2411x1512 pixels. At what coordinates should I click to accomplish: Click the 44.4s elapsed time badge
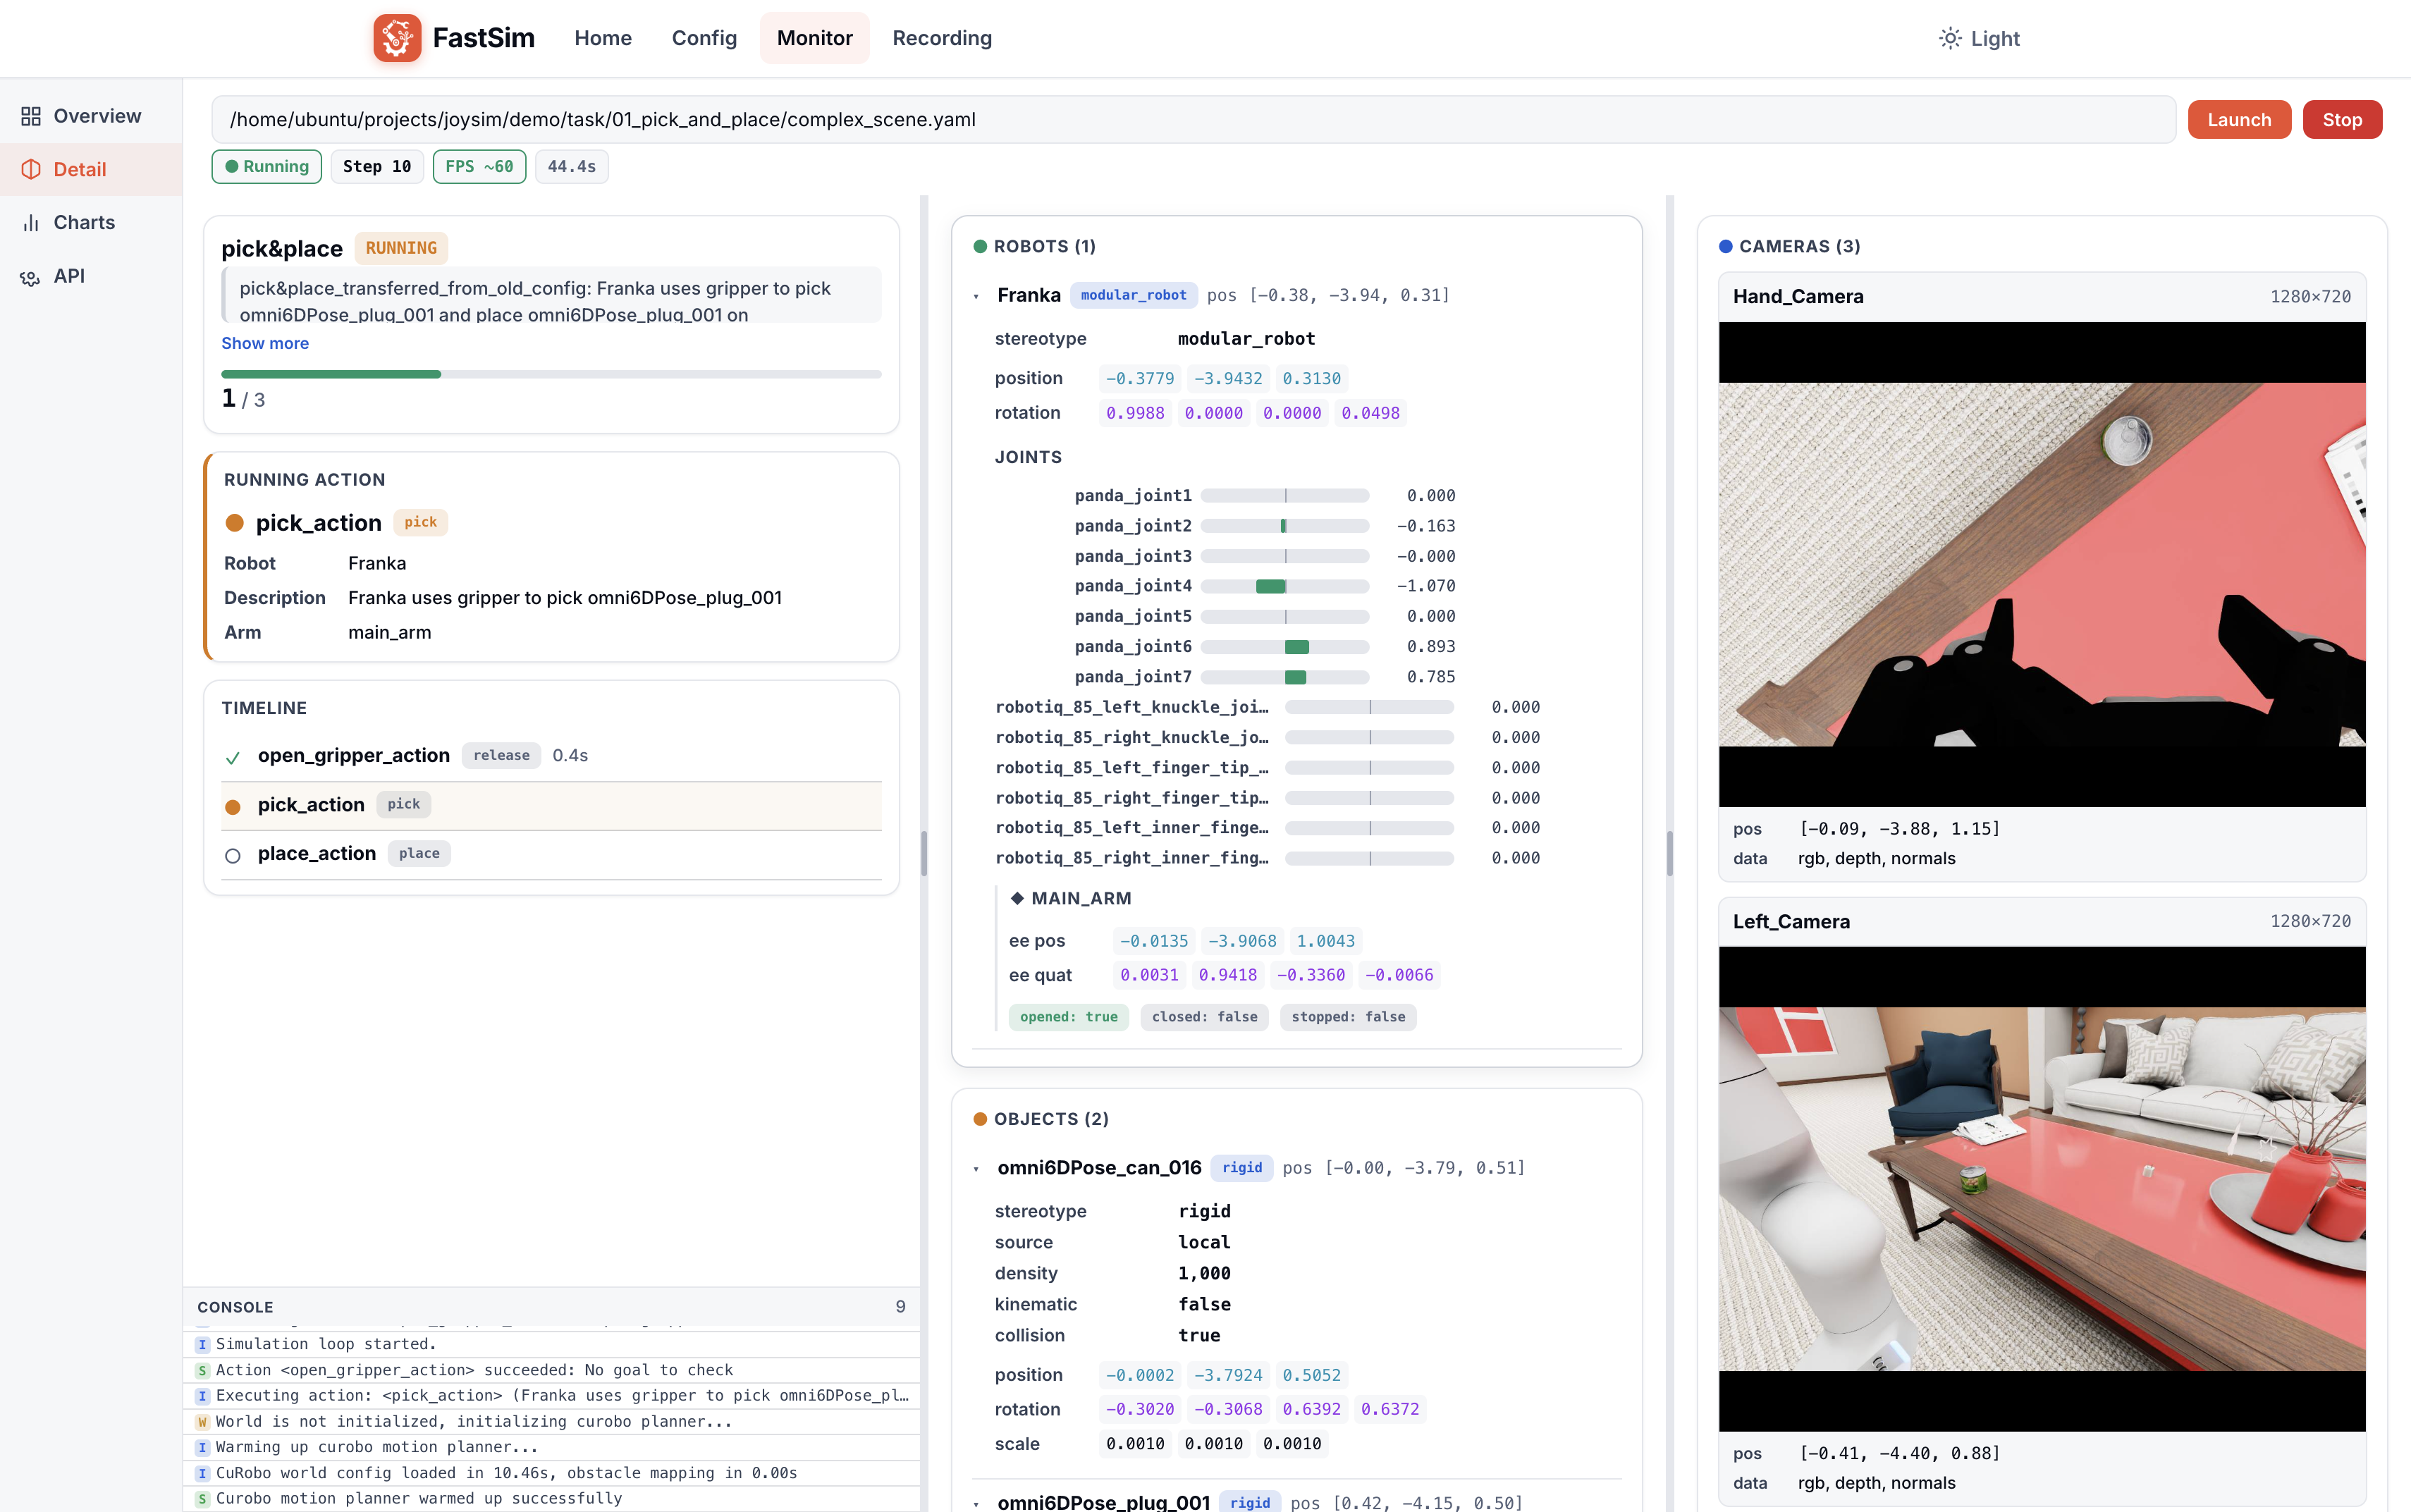(x=571, y=166)
